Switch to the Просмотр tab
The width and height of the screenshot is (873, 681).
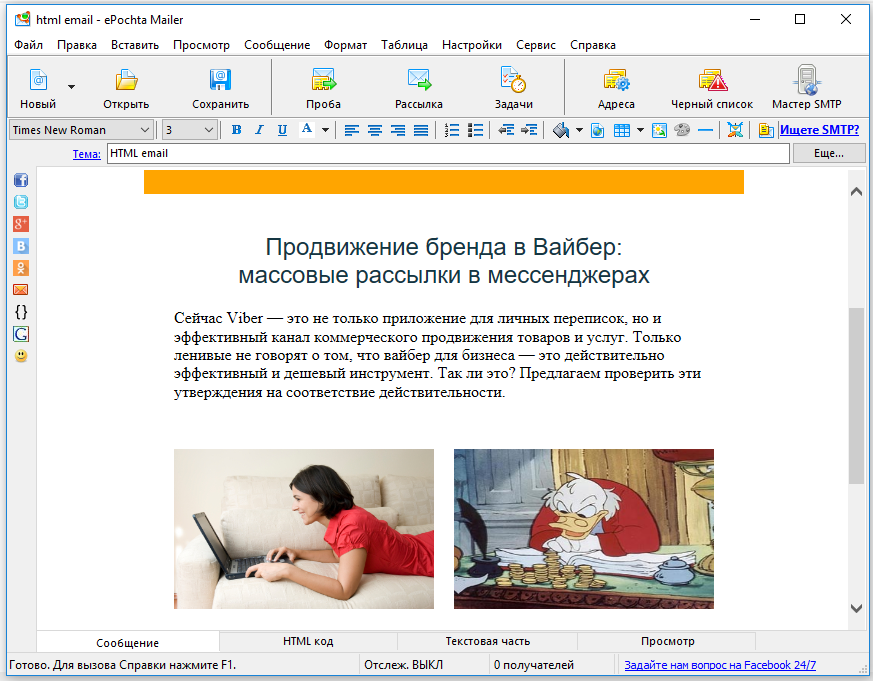(667, 641)
